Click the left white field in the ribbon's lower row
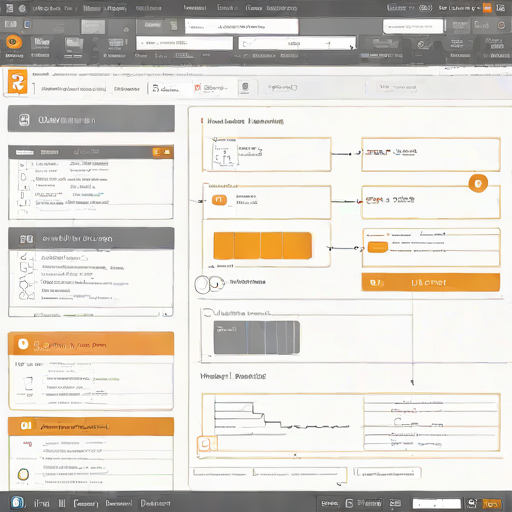512x512 pixels. pos(184,43)
